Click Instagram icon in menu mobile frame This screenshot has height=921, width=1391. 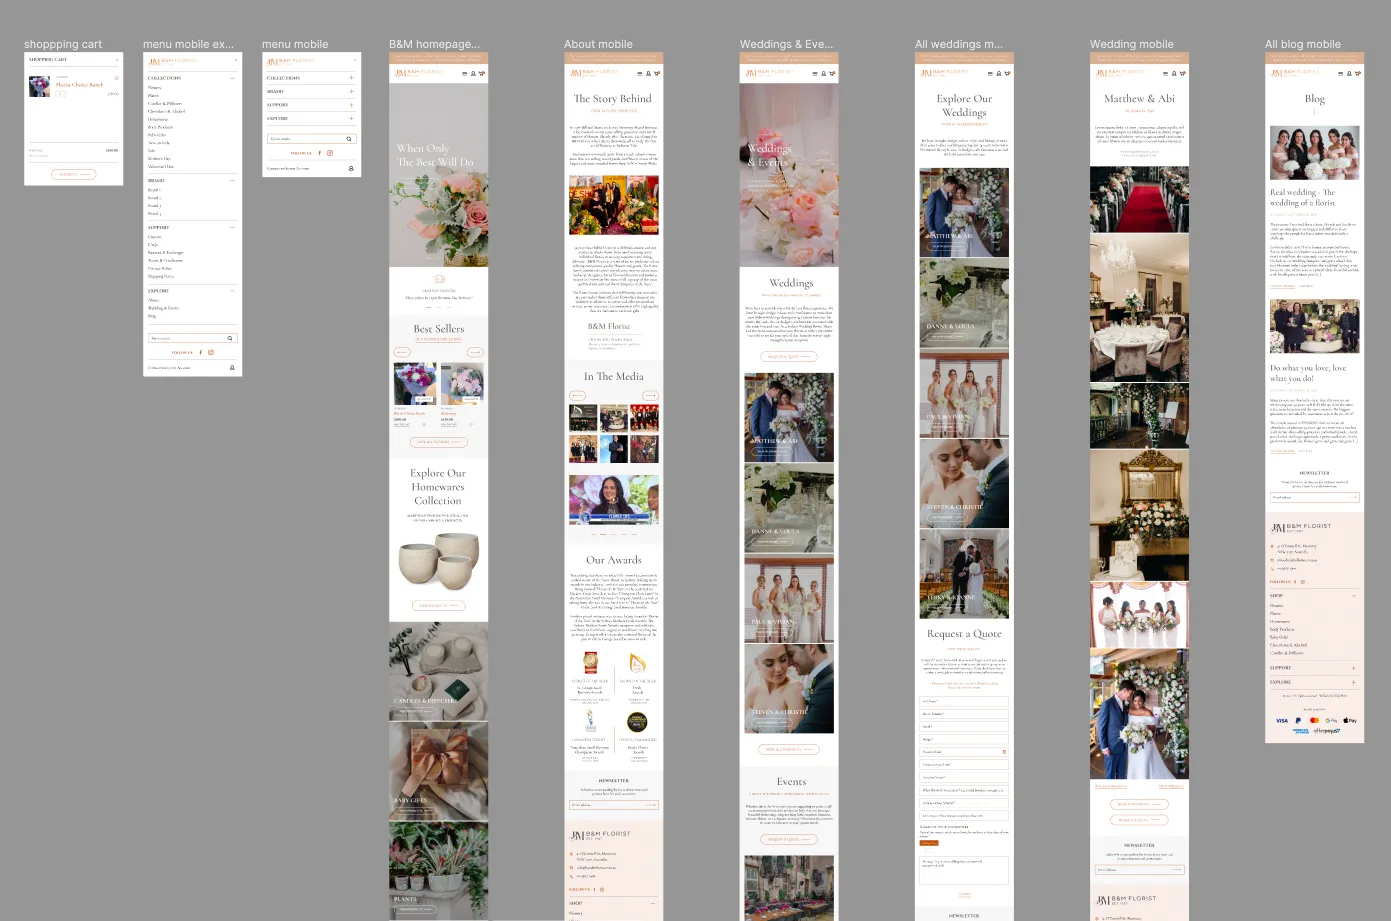(x=330, y=153)
